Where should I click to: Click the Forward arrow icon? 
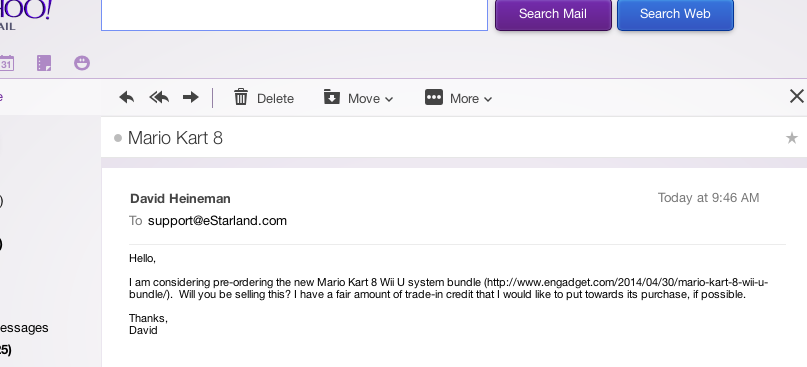point(191,97)
